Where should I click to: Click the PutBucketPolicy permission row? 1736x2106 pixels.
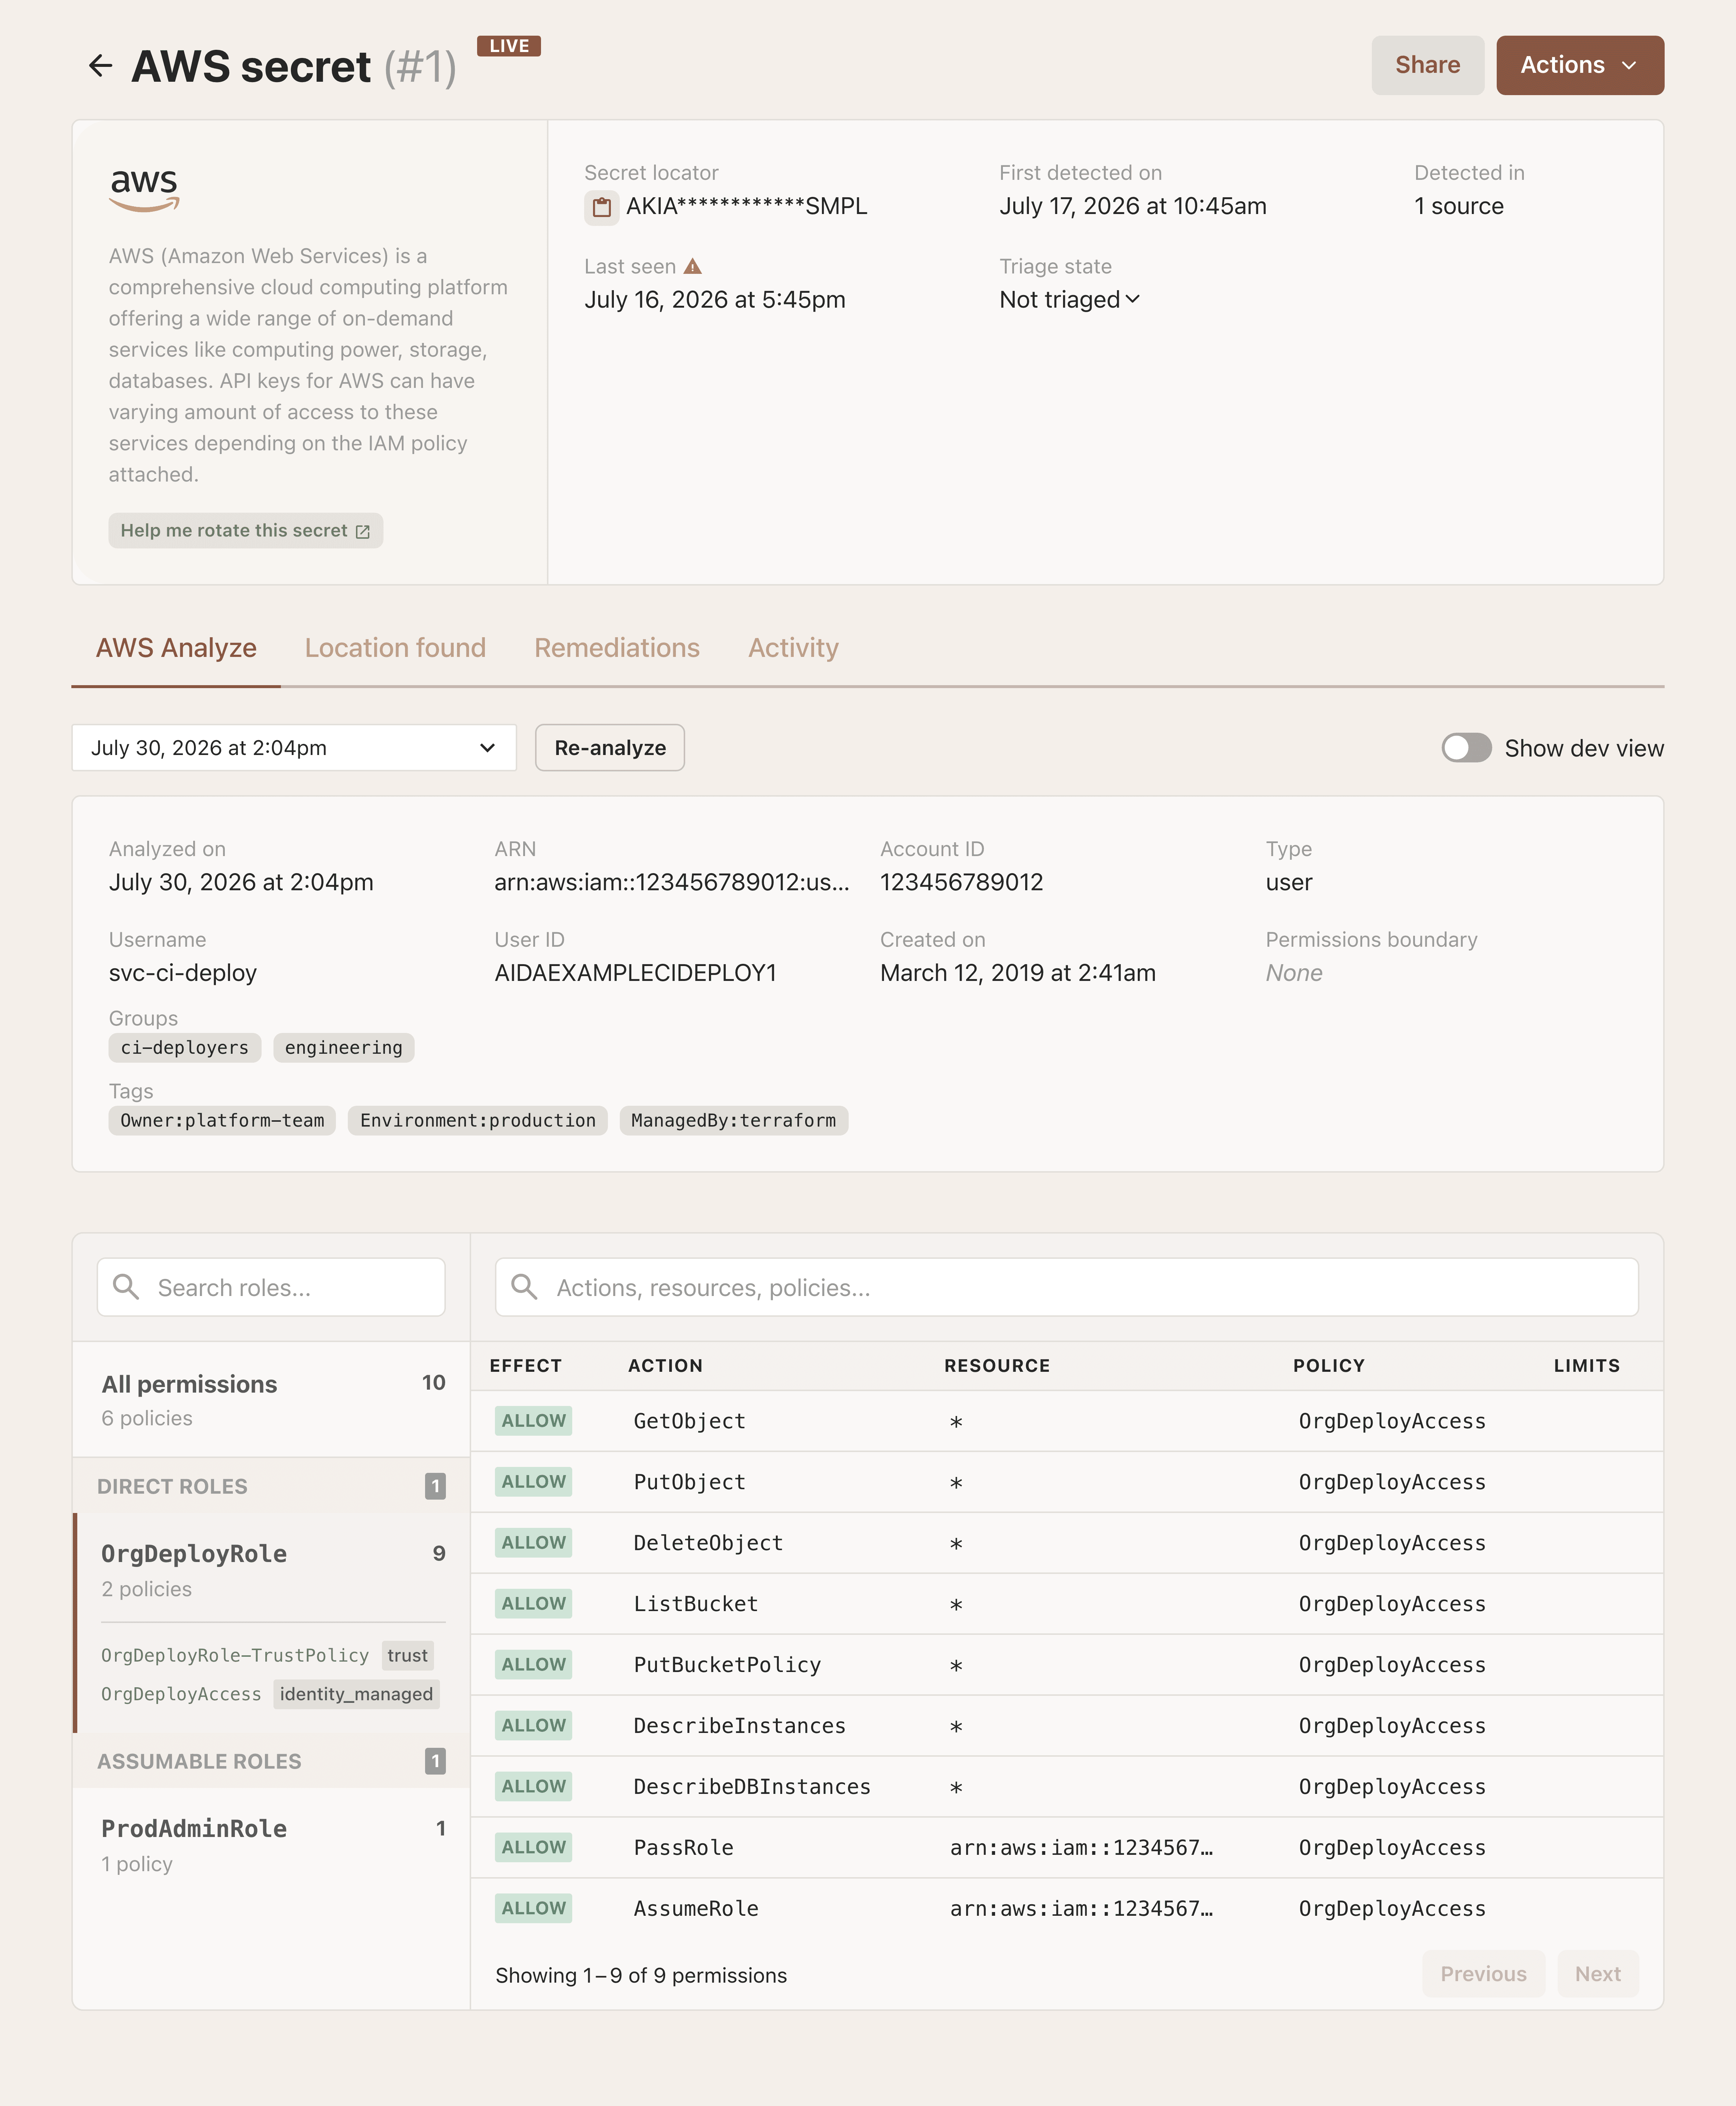point(1067,1665)
